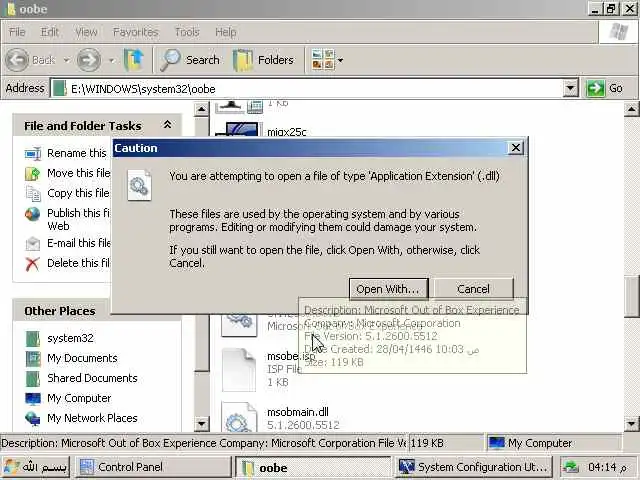Viewport: 640px width, 480px height.
Task: Click Cancel in Caution dialog
Action: tap(473, 289)
